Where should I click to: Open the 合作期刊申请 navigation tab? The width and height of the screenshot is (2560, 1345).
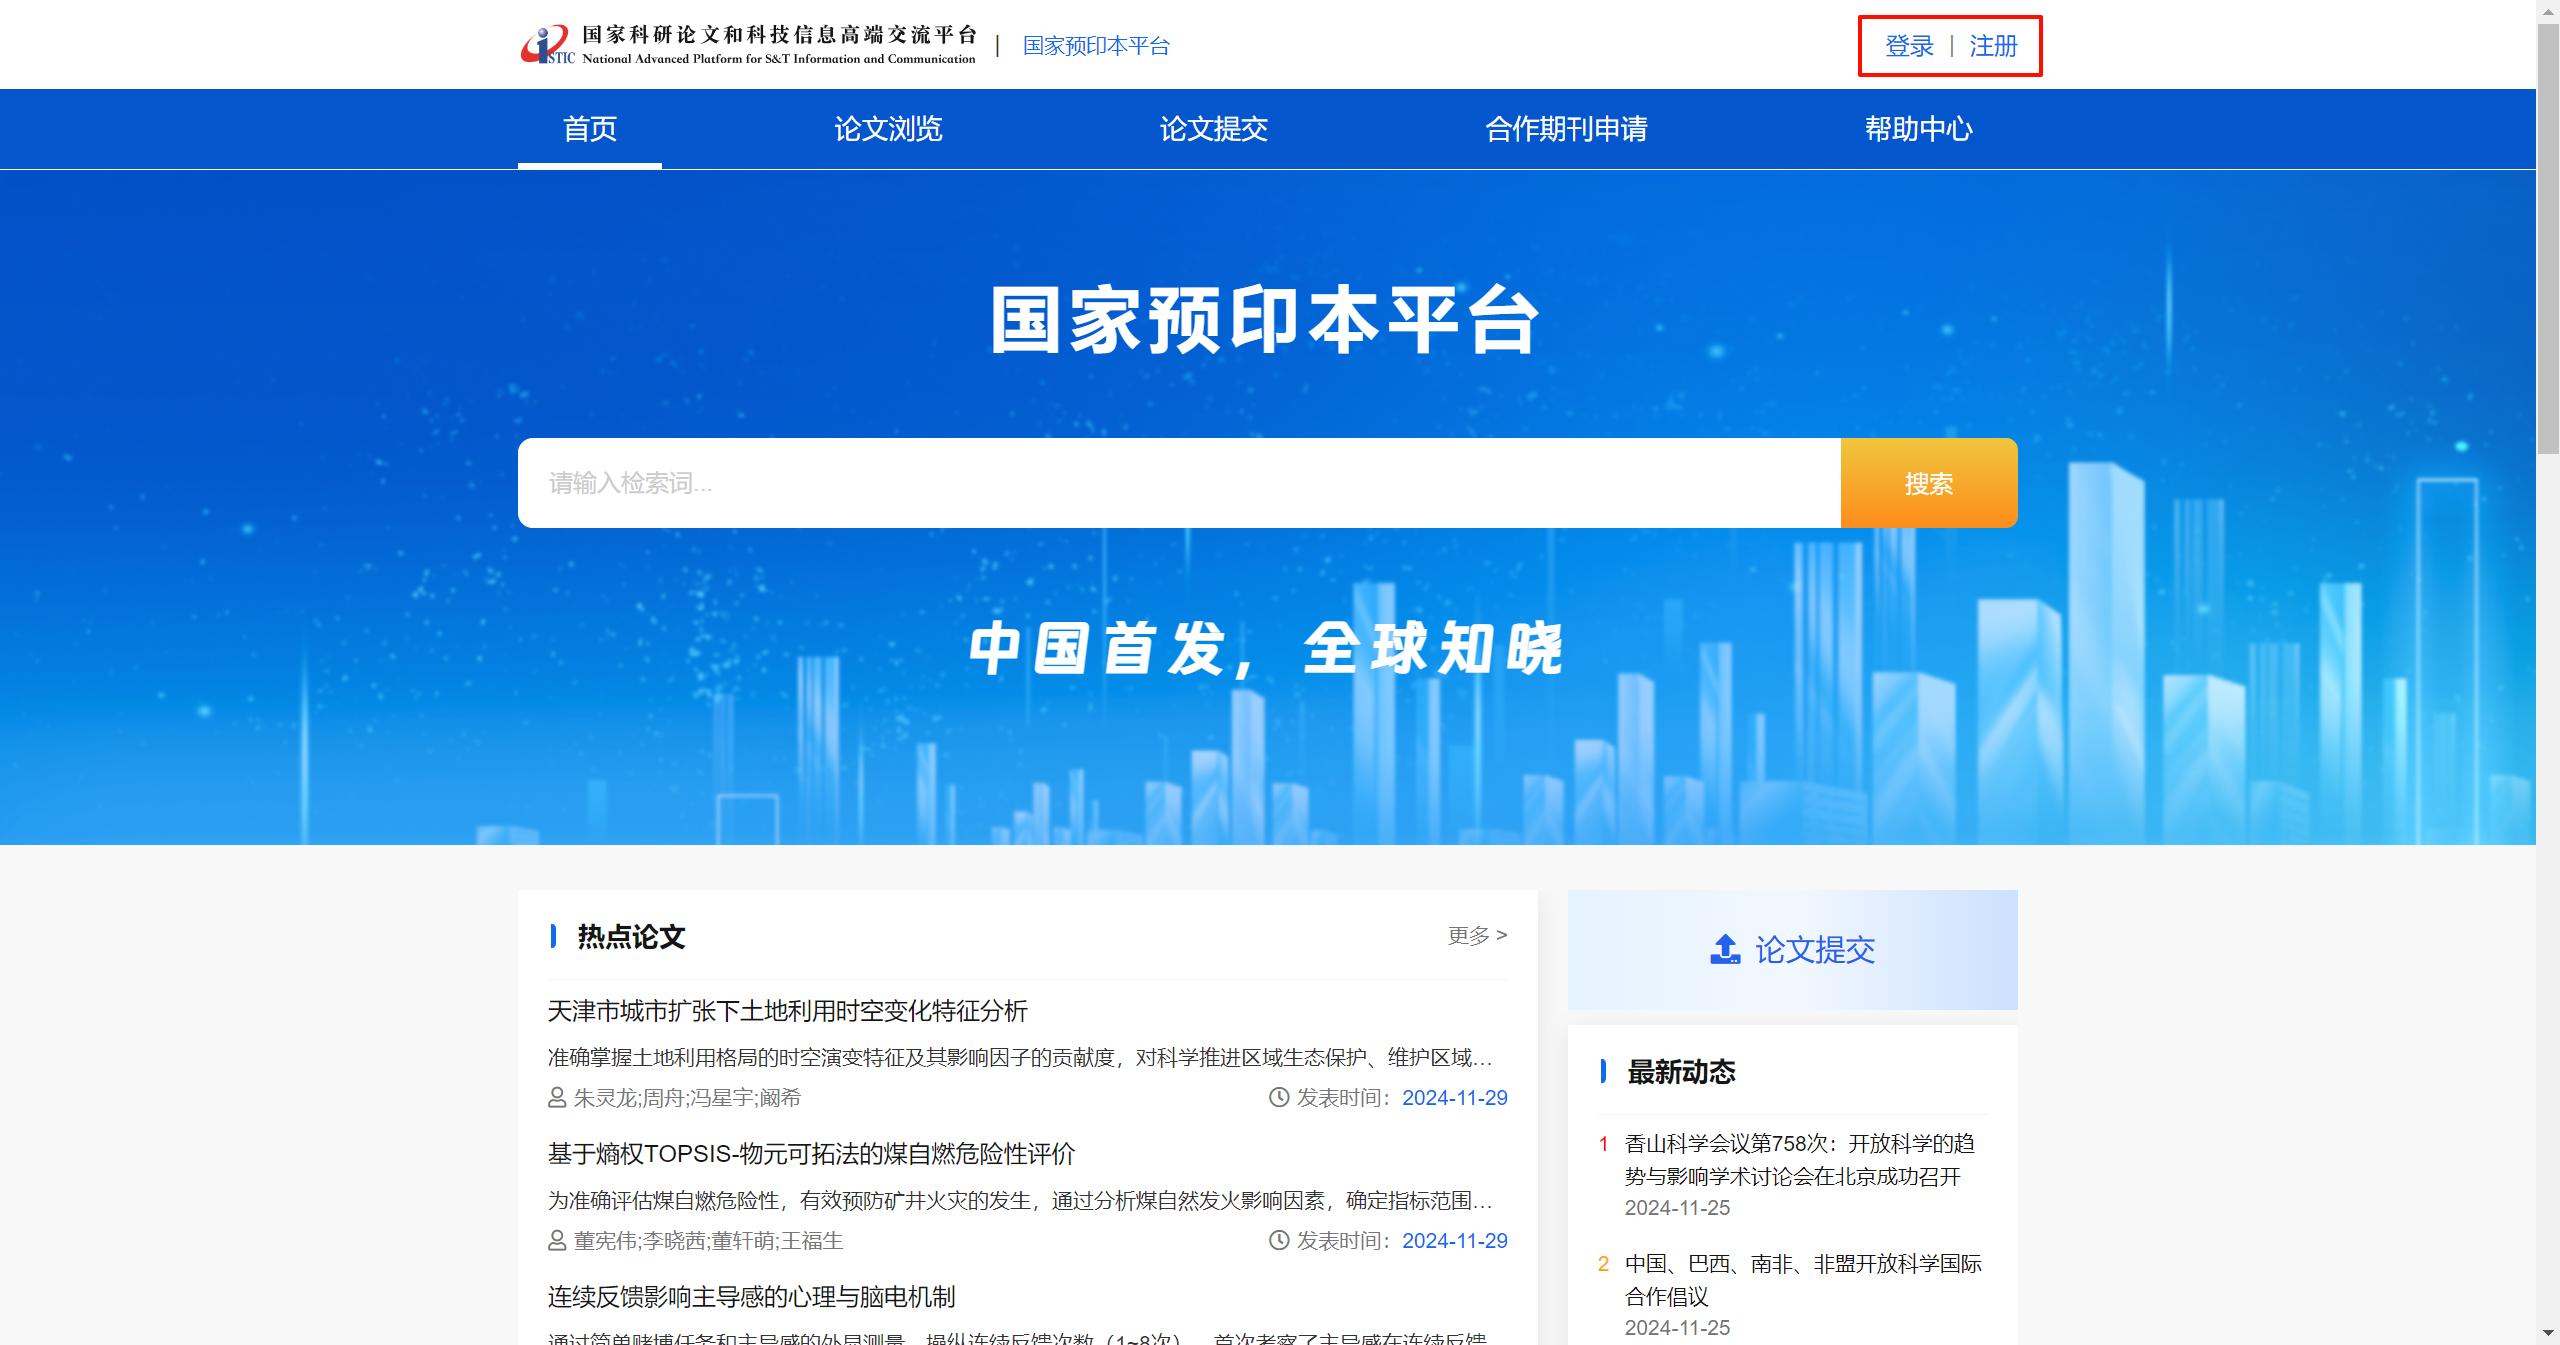click(1566, 129)
